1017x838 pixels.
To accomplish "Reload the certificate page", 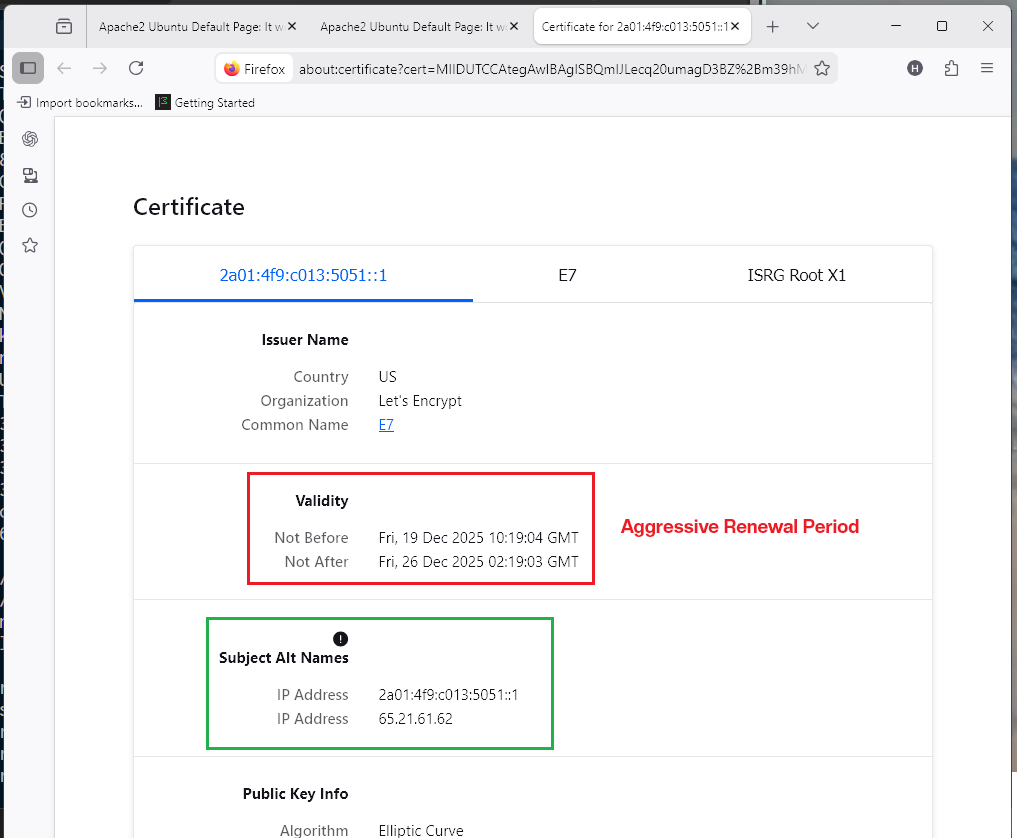I will 137,68.
